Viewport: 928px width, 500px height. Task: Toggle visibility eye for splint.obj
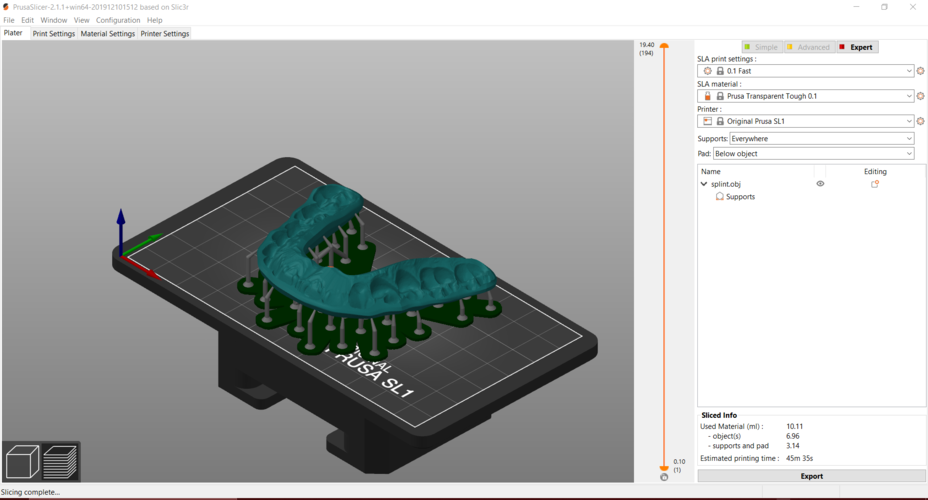pos(820,184)
